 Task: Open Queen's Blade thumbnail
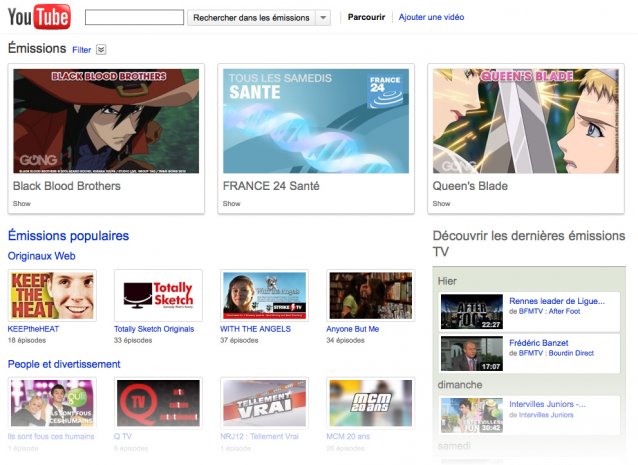point(526,121)
